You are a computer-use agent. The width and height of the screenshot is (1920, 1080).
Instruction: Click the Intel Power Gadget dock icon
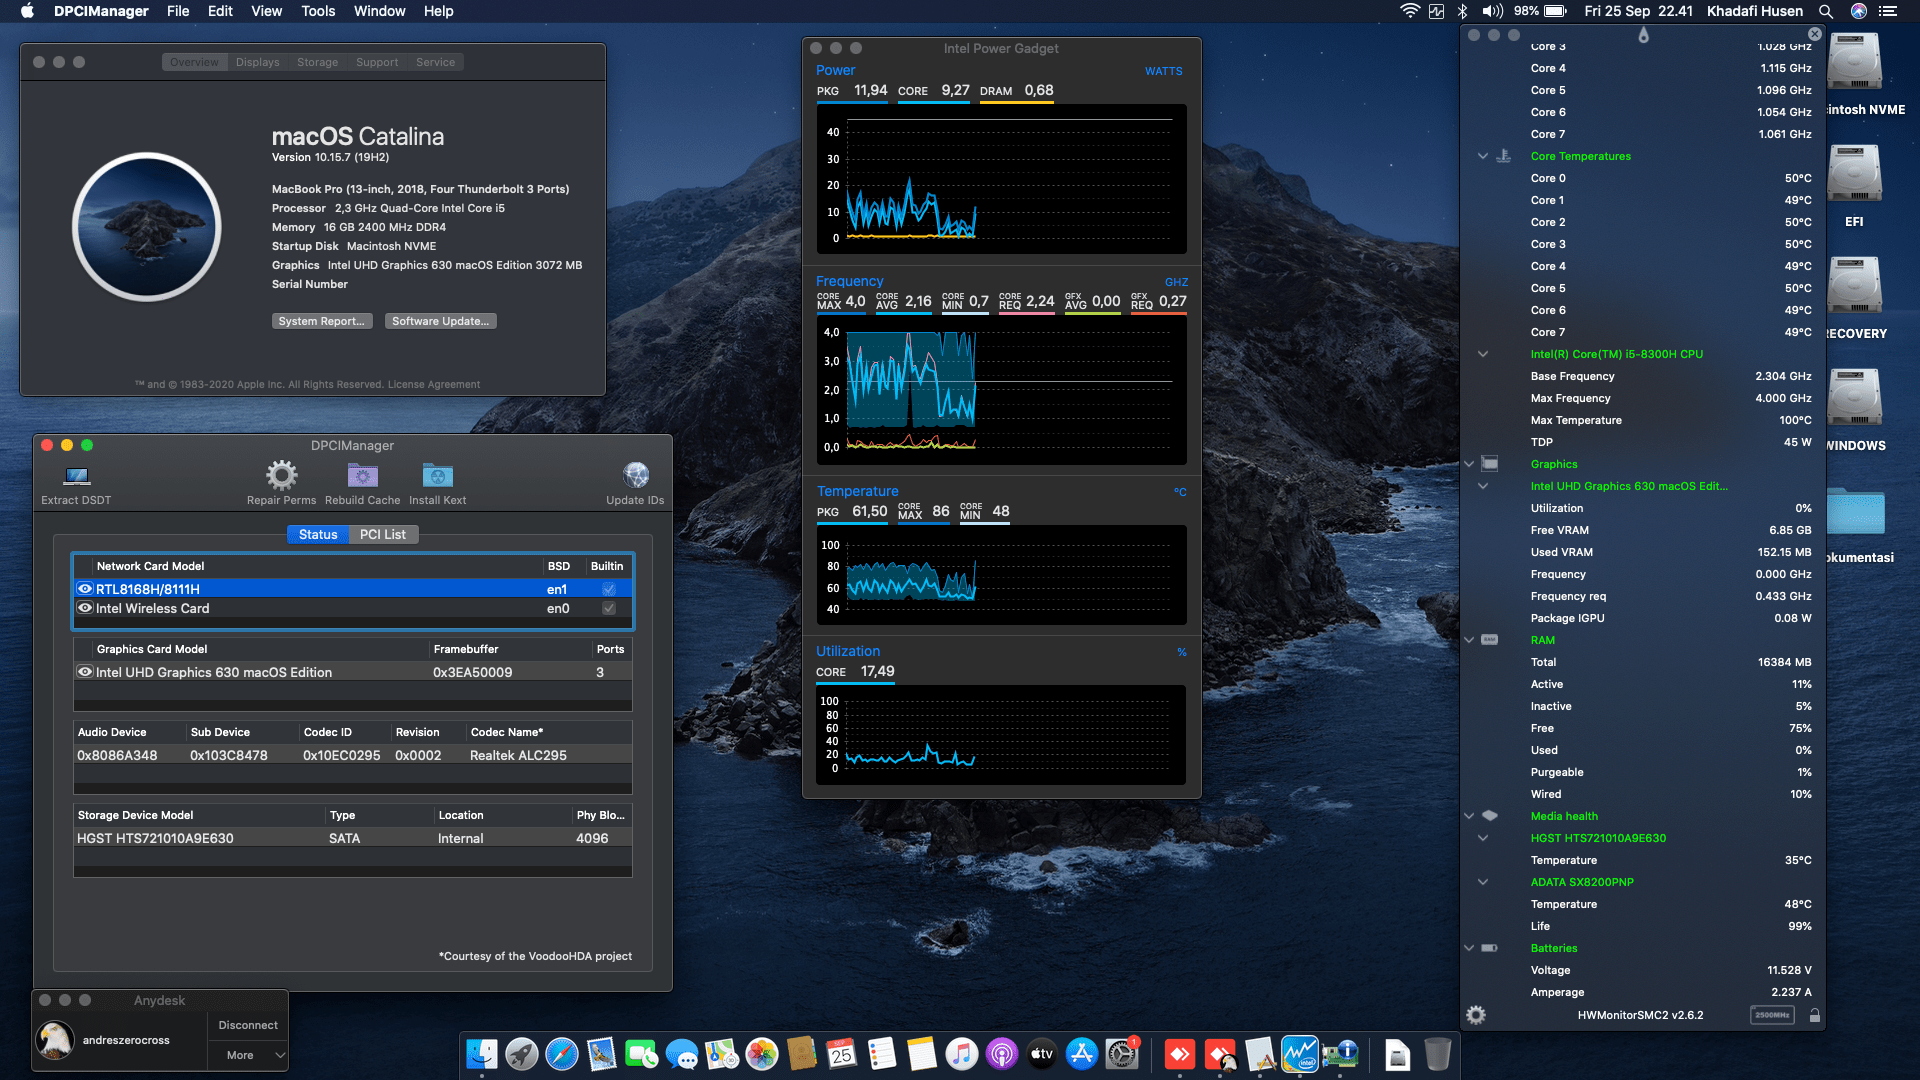pos(1300,1054)
